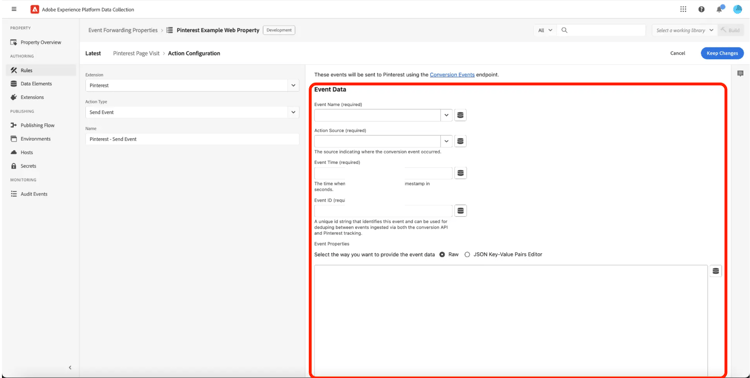Click Pinterest Page Visit breadcrumb
This screenshot has width=750, height=378.
tap(136, 54)
